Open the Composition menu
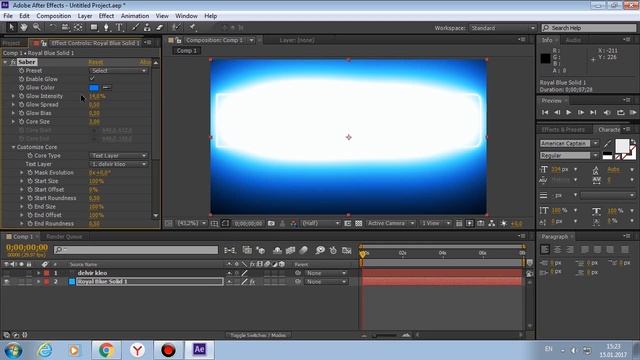The width and height of the screenshot is (640, 360). tap(53, 16)
